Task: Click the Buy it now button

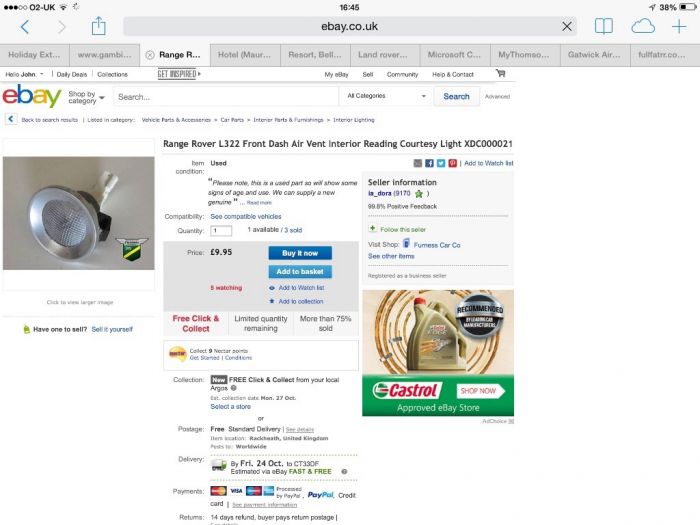Action: coord(300,253)
